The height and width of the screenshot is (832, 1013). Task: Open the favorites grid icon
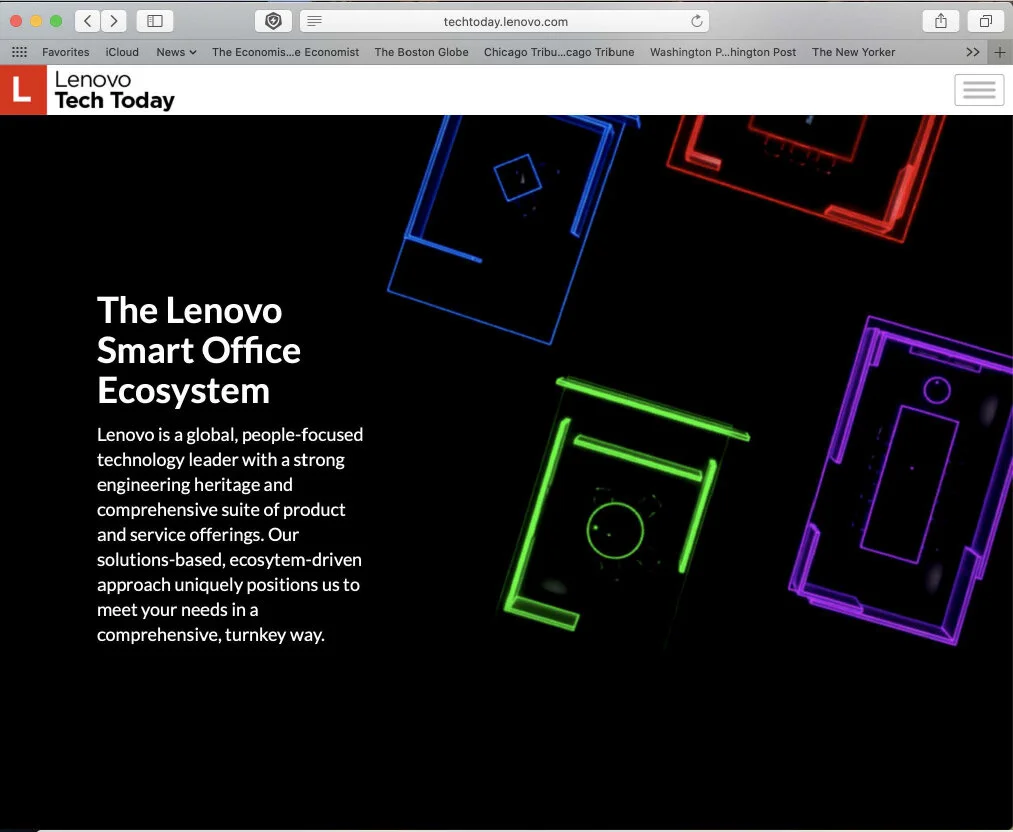(19, 52)
